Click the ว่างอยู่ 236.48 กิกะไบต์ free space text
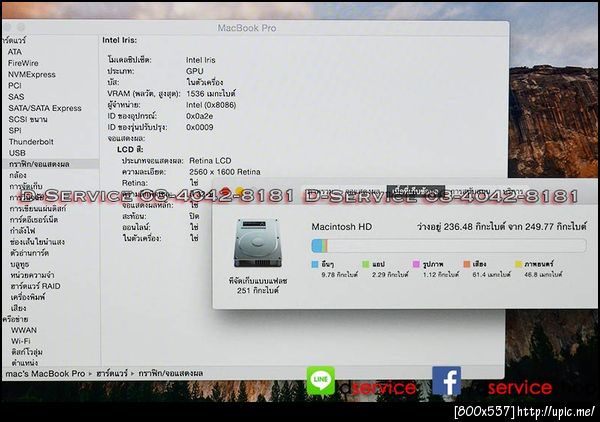The image size is (600, 422). click(x=502, y=227)
